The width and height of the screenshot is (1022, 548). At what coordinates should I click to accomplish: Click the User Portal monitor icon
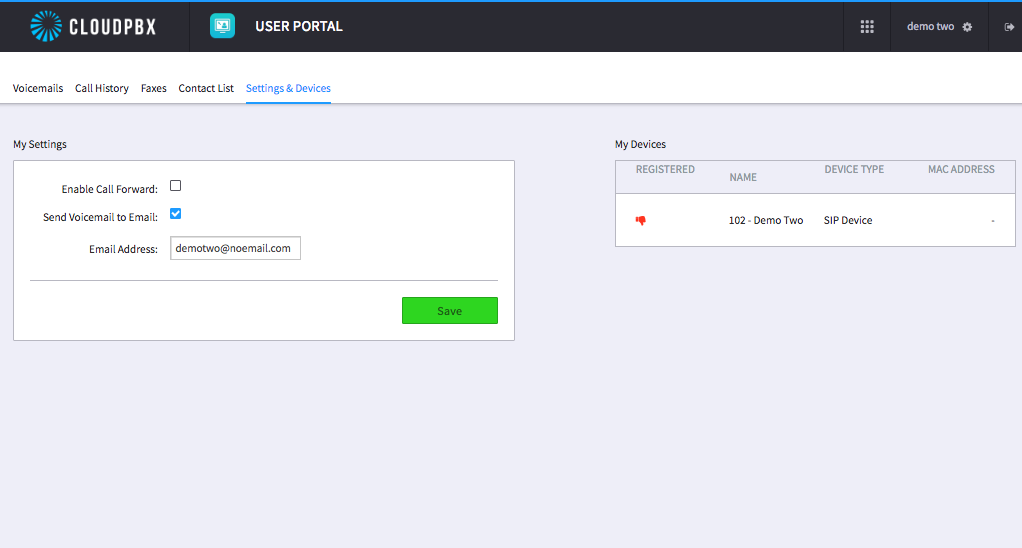tap(222, 26)
